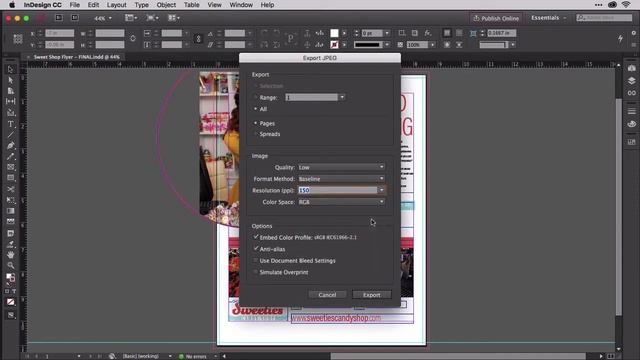Image resolution: width=640 pixels, height=360 pixels.
Task: Toggle constrain proportions for width and height
Action: pyautogui.click(x=133, y=39)
